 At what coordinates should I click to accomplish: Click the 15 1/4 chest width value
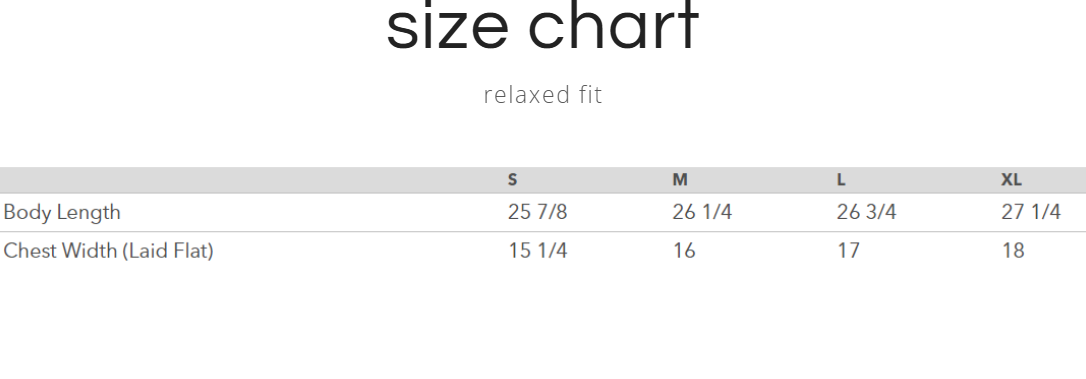point(537,251)
